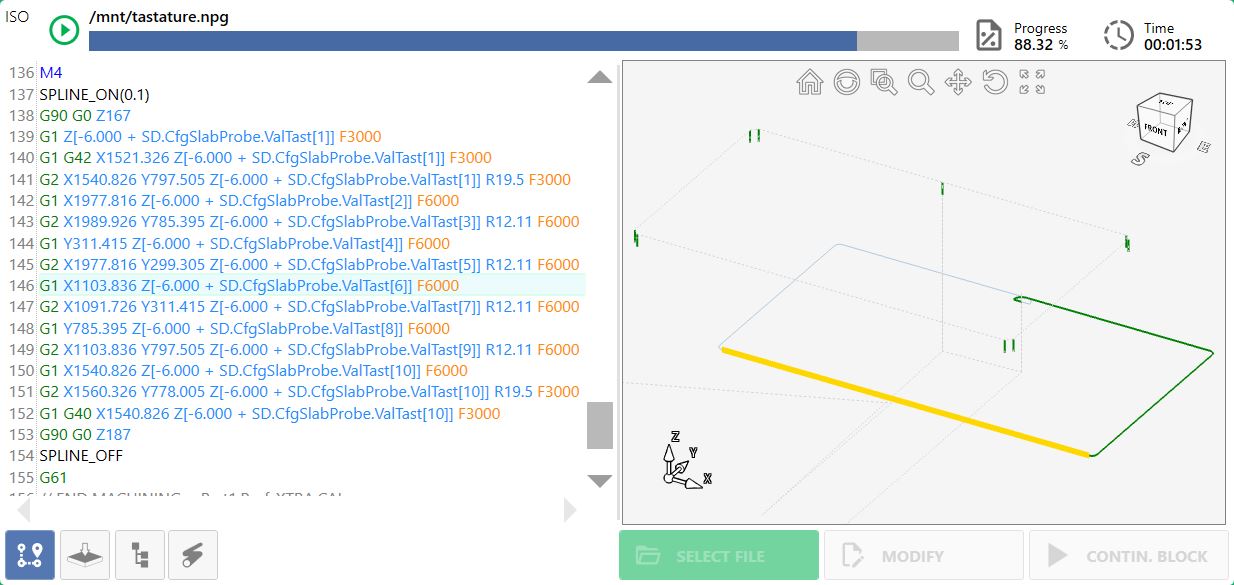Click the E compass letter beside the view cube
Viewport: 1234px width, 585px height.
[1204, 147]
